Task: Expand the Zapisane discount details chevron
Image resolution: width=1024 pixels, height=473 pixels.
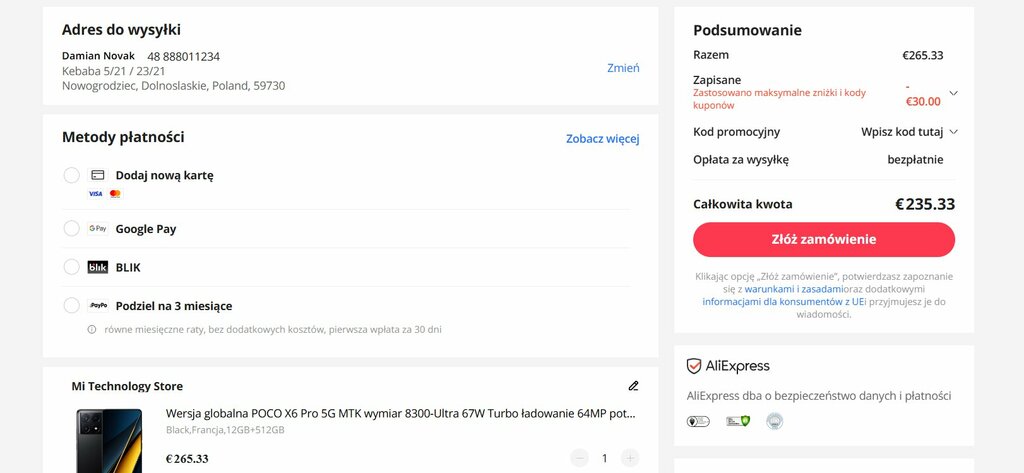Action: 953,93
